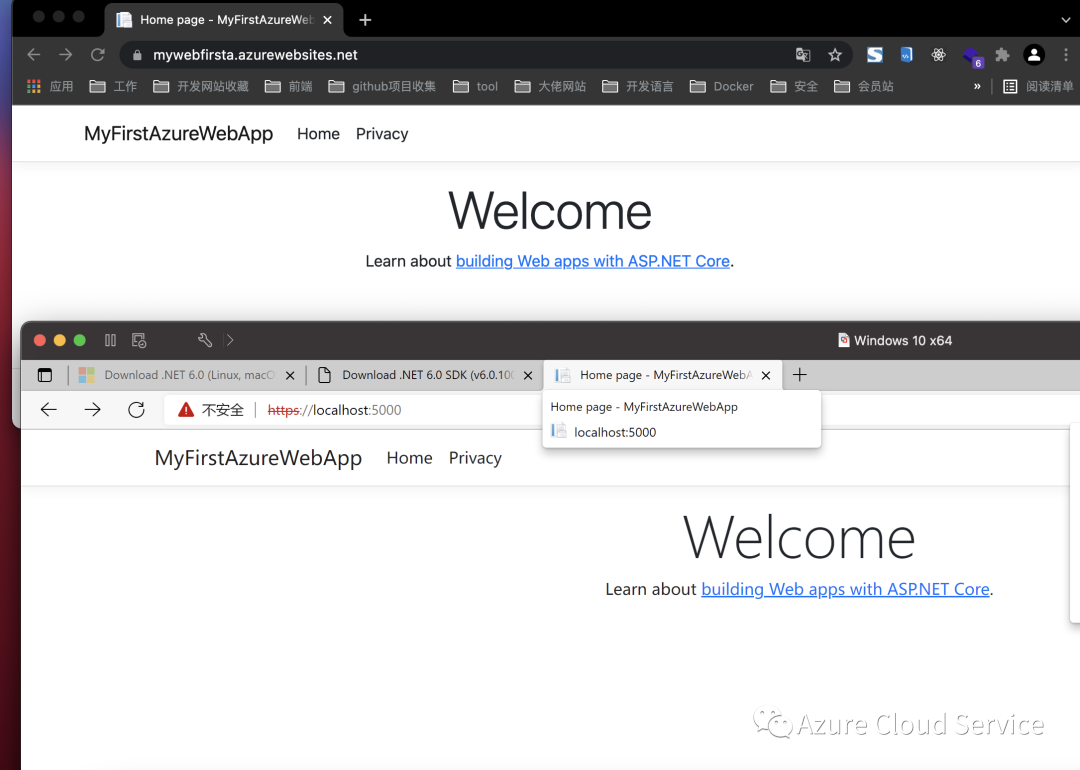Click the VM snapshot icon
Viewport: 1080px width, 770px height.
[x=139, y=340]
